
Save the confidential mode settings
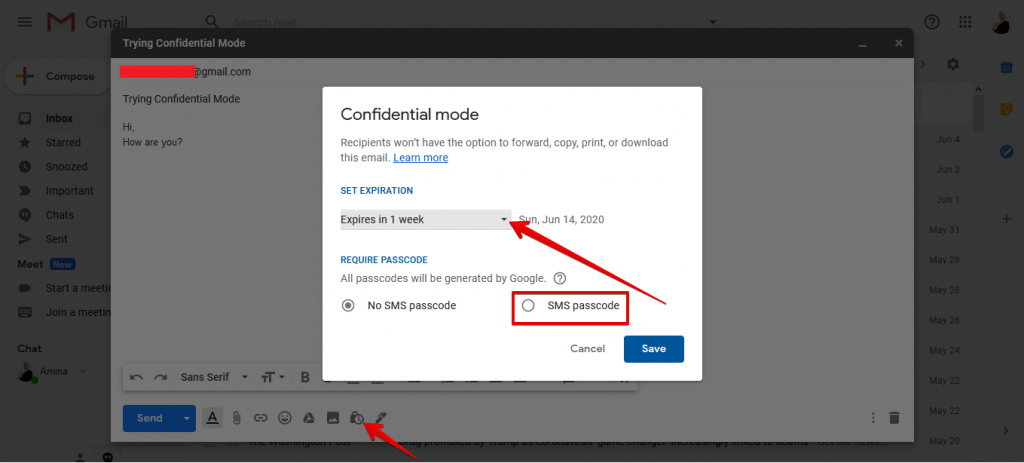tap(653, 348)
